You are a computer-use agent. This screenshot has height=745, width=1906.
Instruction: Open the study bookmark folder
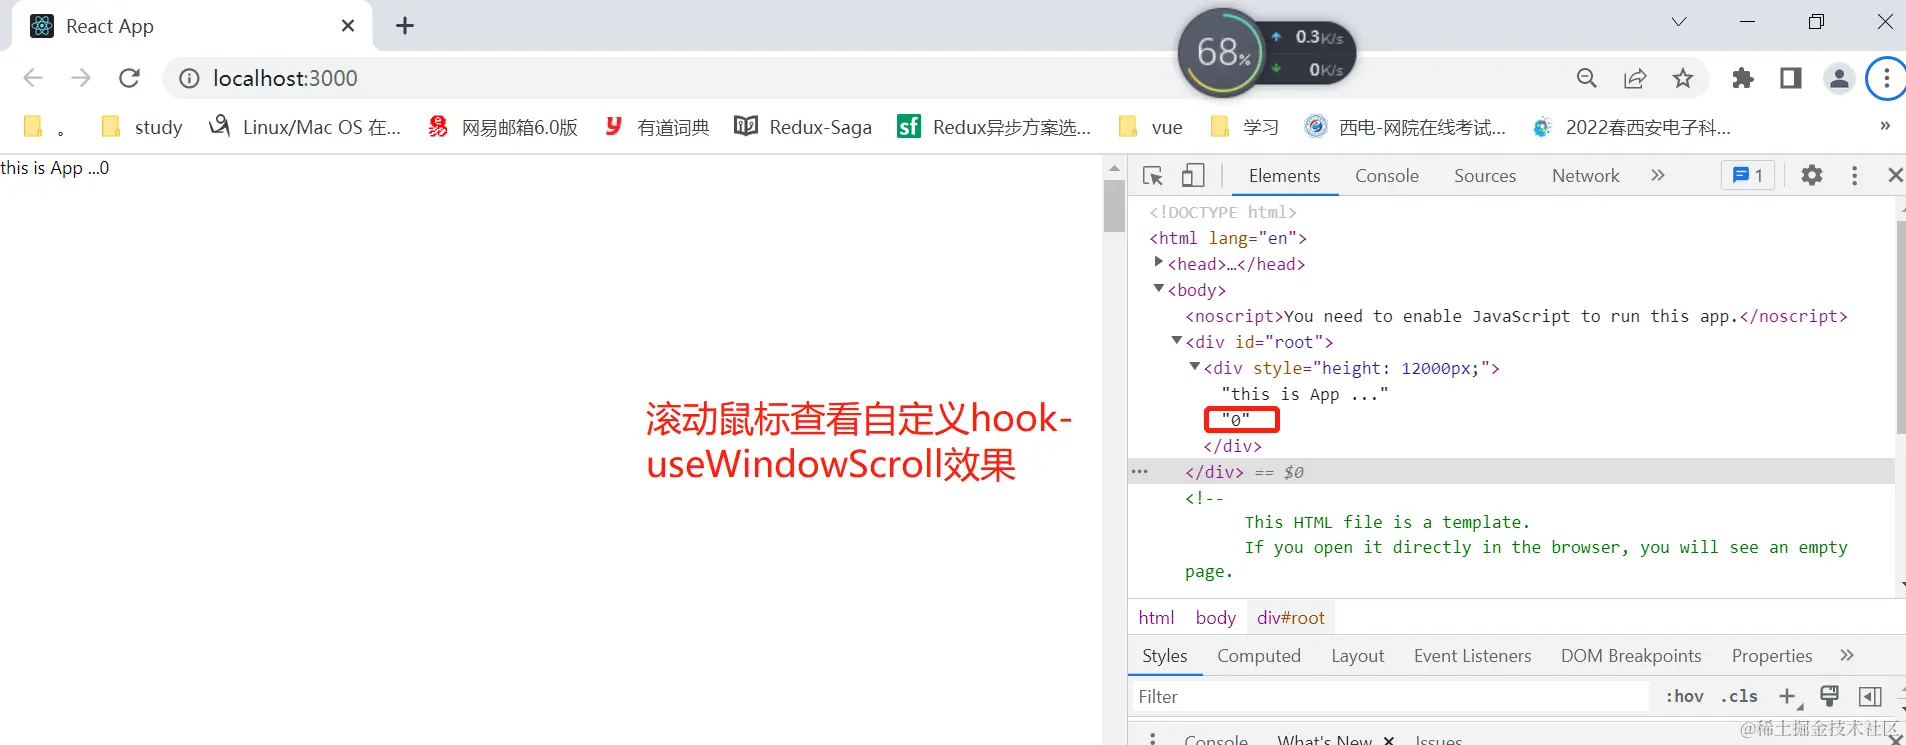(x=142, y=127)
